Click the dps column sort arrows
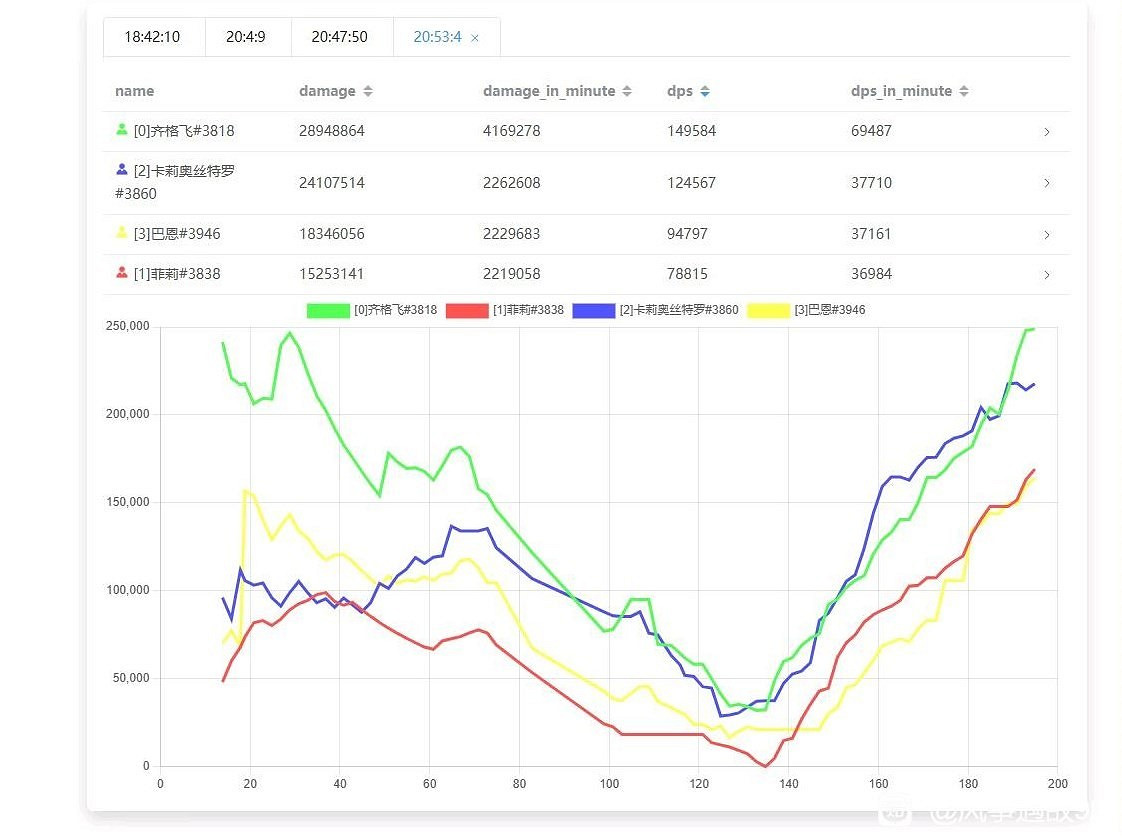This screenshot has width=1122, height=838. tap(705, 91)
